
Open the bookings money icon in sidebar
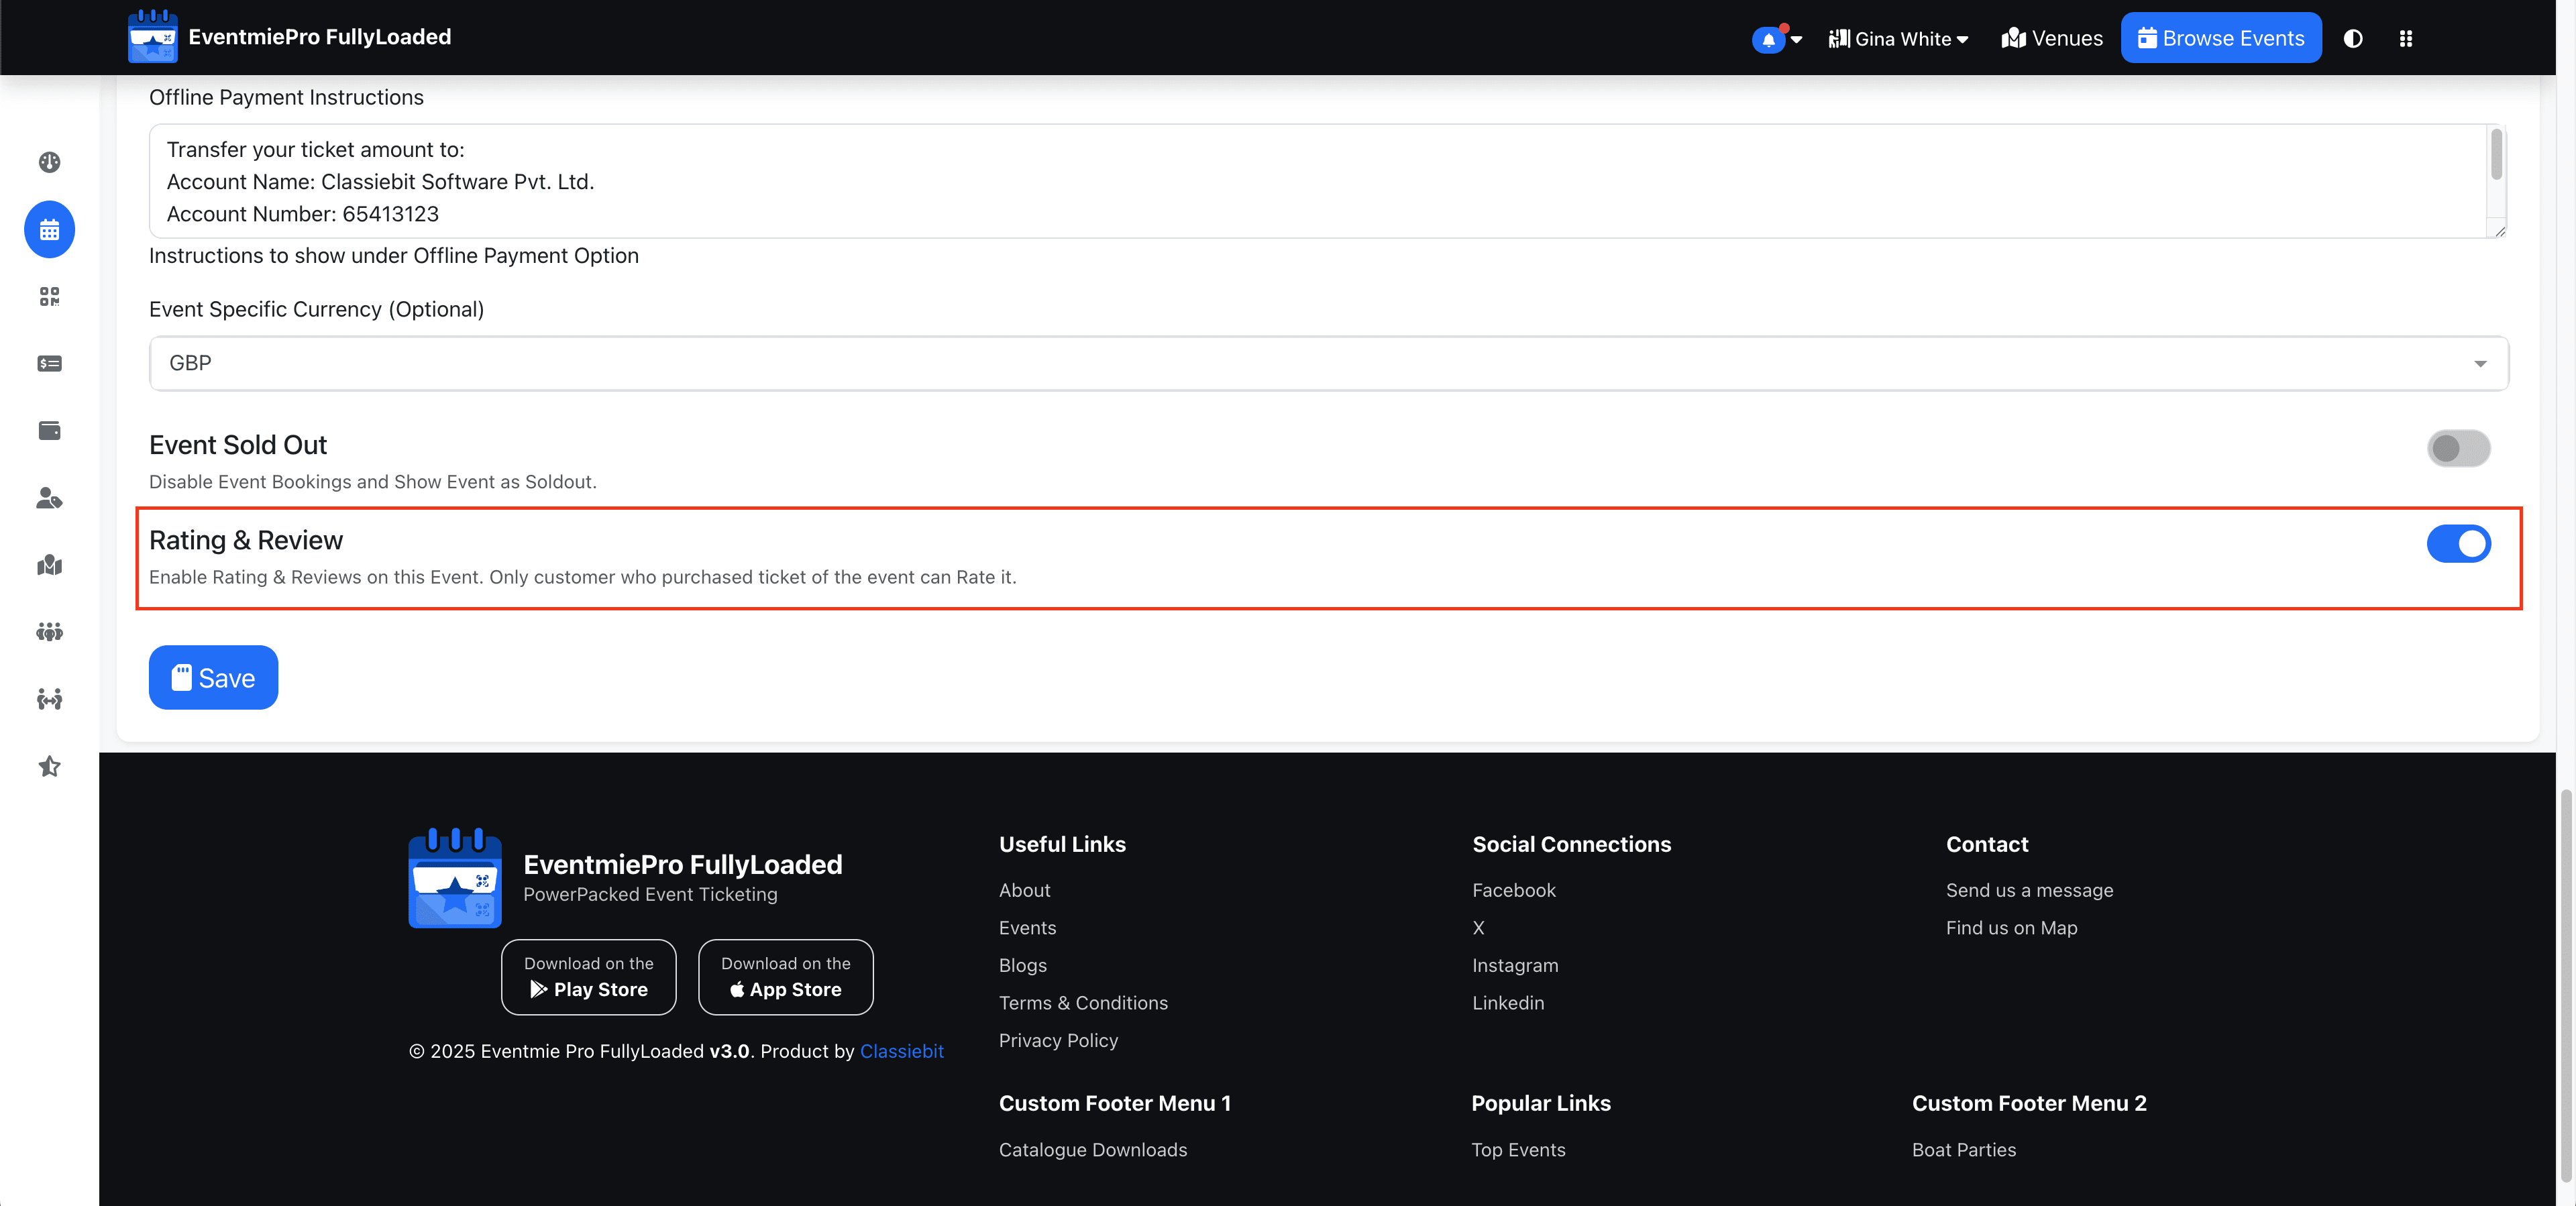(49, 363)
